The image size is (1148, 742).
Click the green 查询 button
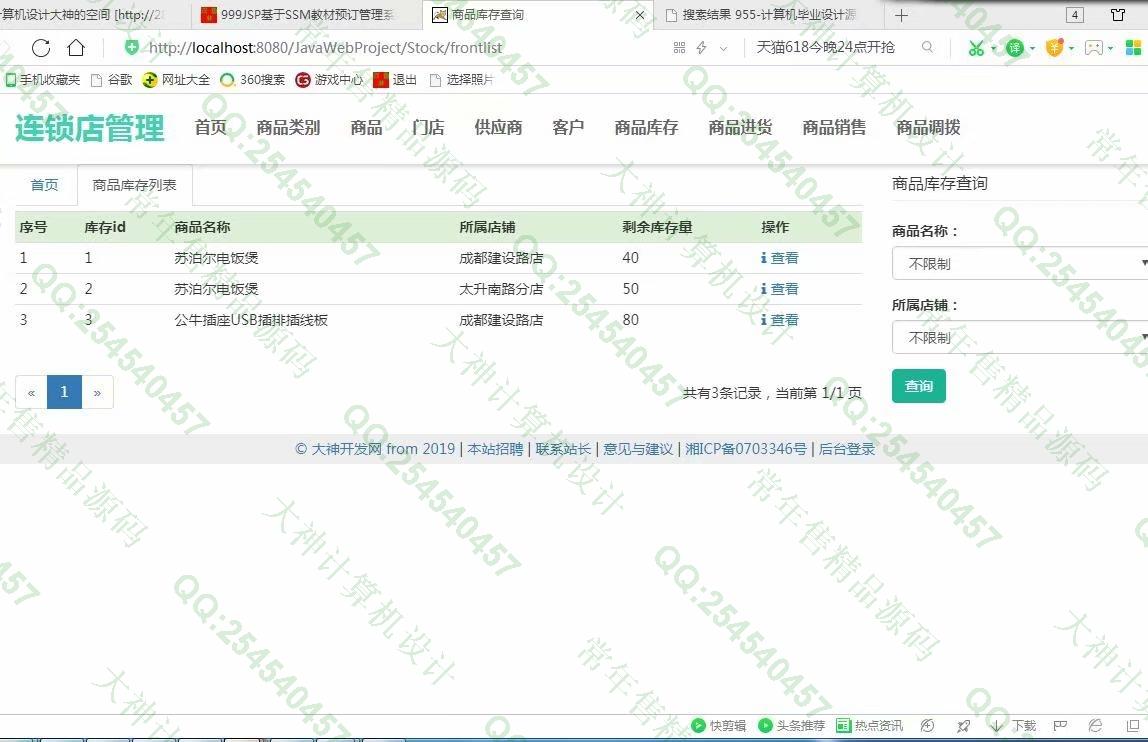(x=919, y=386)
